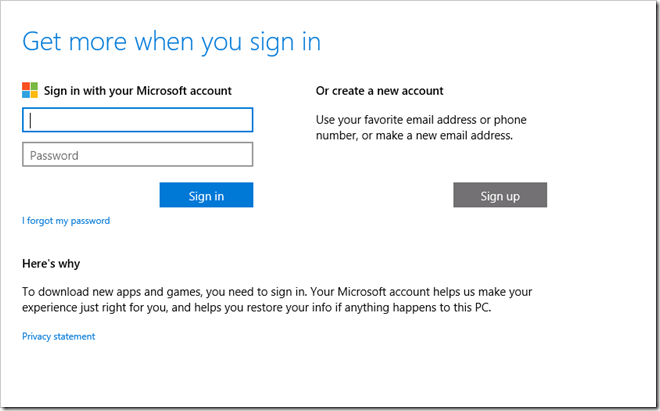Click "number, or make a new email address" line
Viewport: 660px width, 411px height.
[x=414, y=136]
